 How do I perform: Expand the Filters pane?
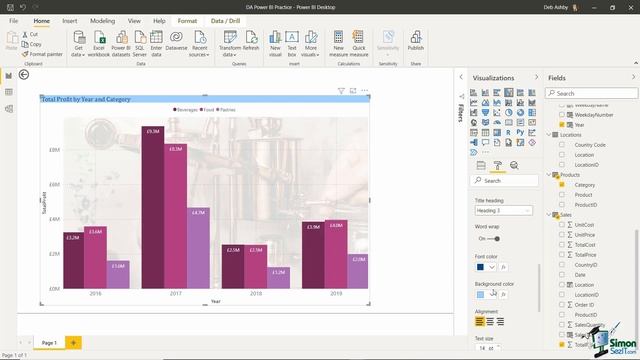pos(461,77)
